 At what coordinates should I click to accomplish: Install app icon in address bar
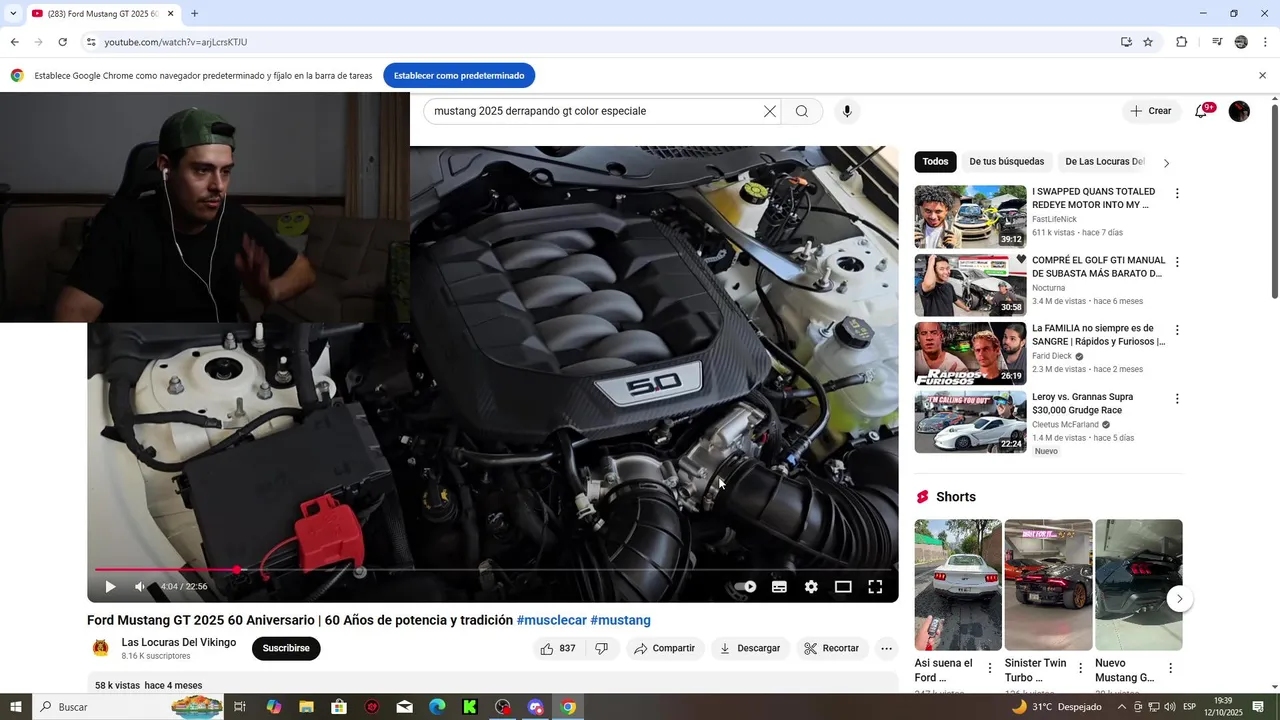[1126, 42]
